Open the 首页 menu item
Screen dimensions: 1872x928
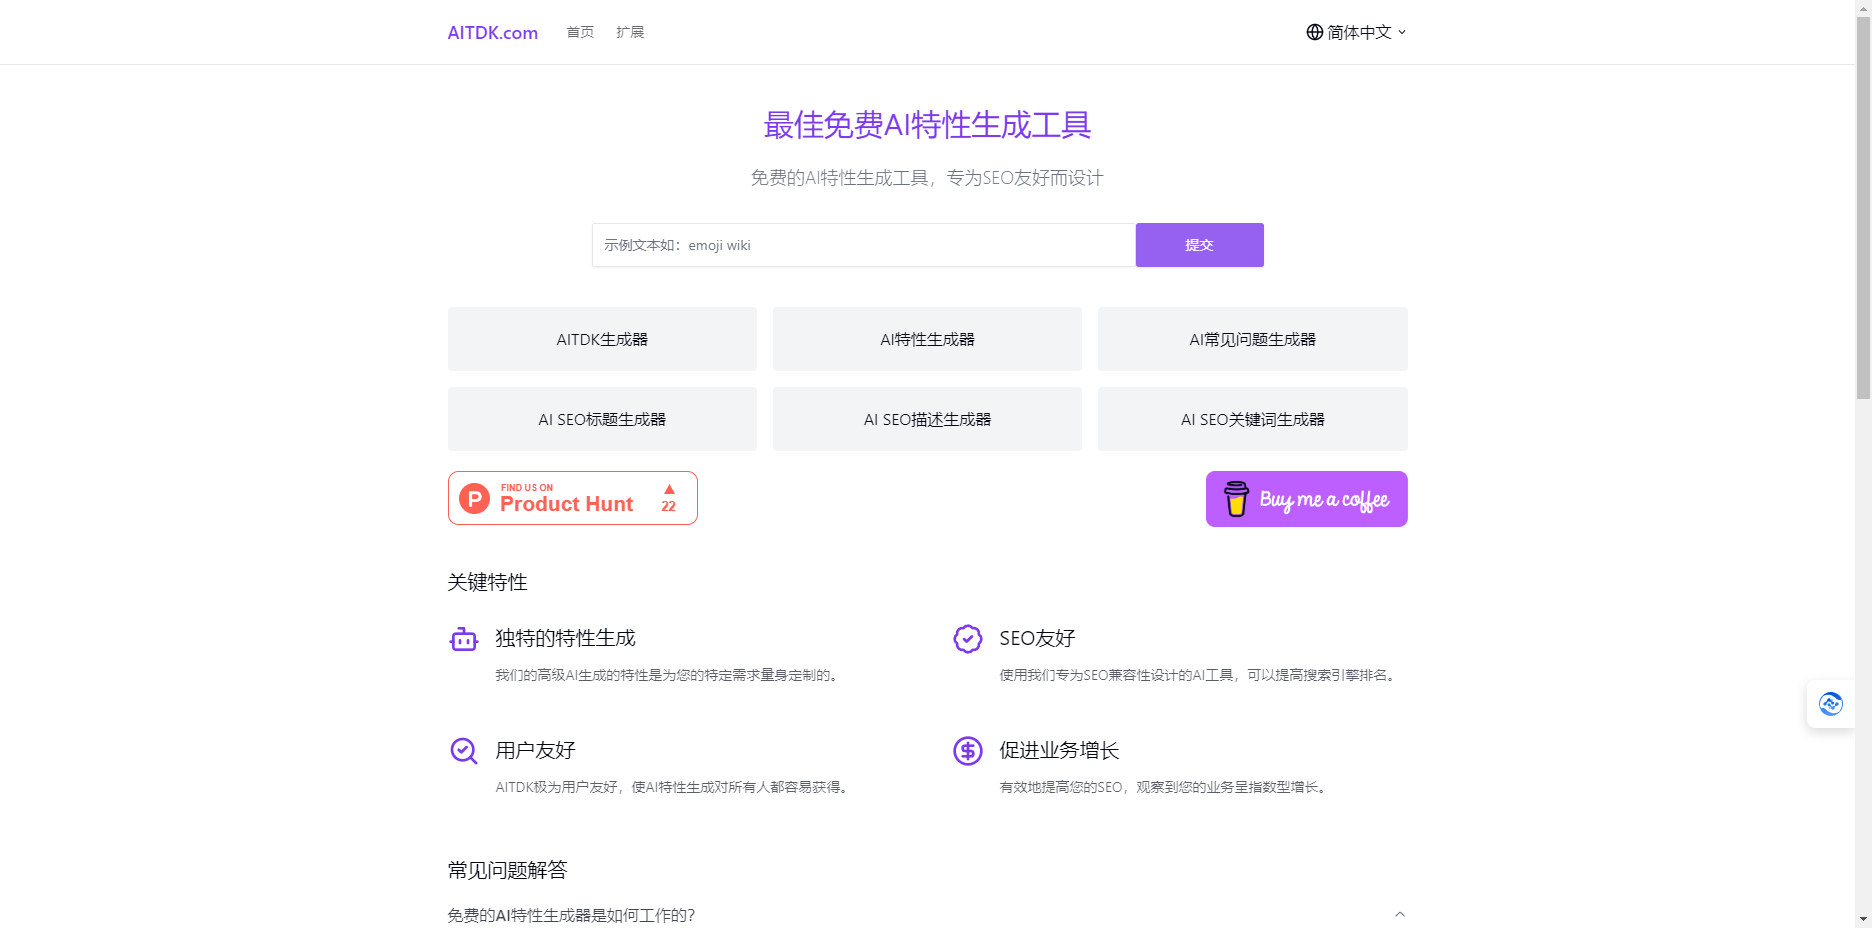(579, 32)
